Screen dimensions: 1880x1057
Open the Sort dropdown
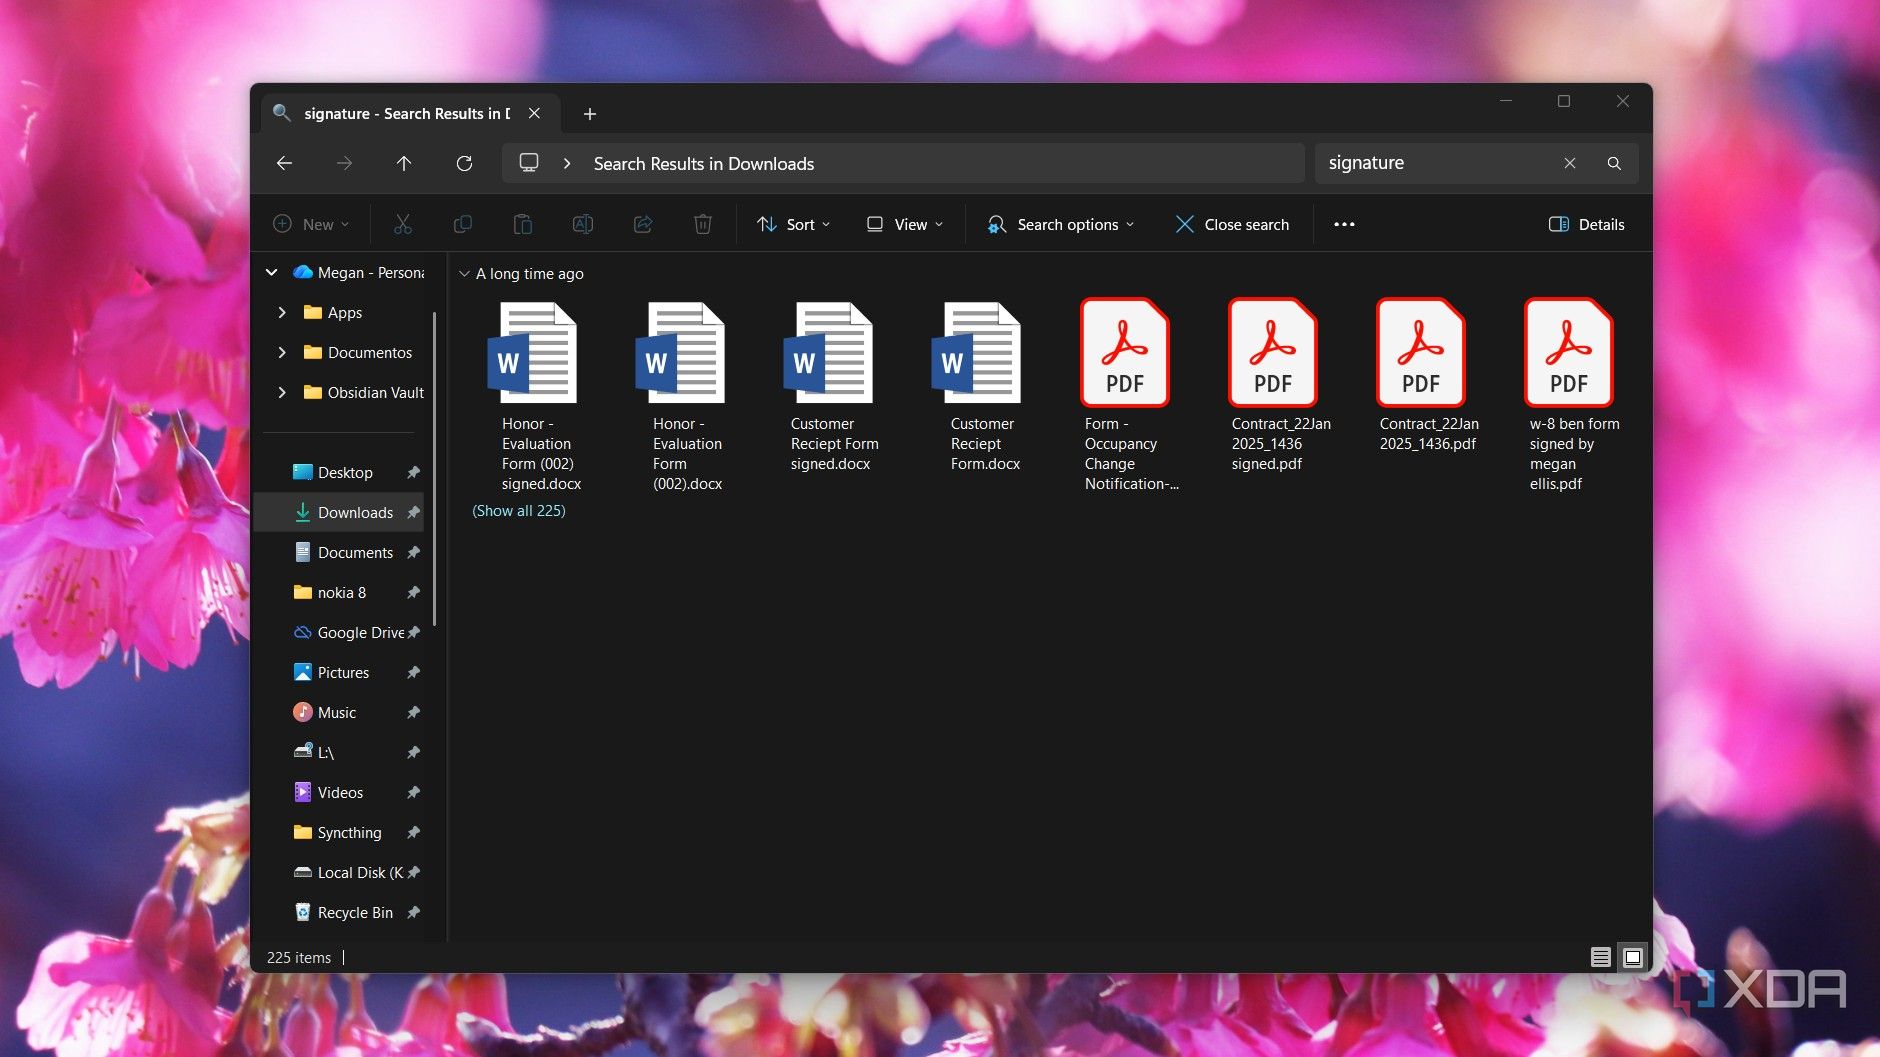794,224
